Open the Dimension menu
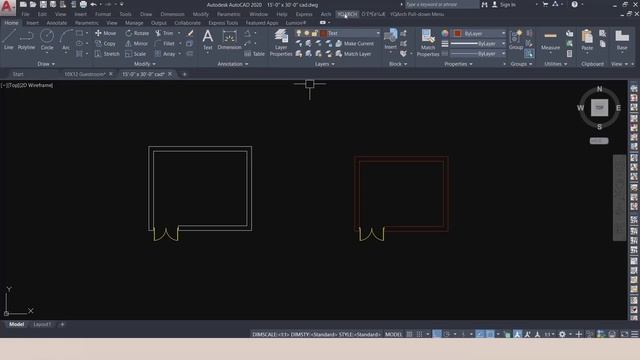The width and height of the screenshot is (640, 360). coord(172,14)
